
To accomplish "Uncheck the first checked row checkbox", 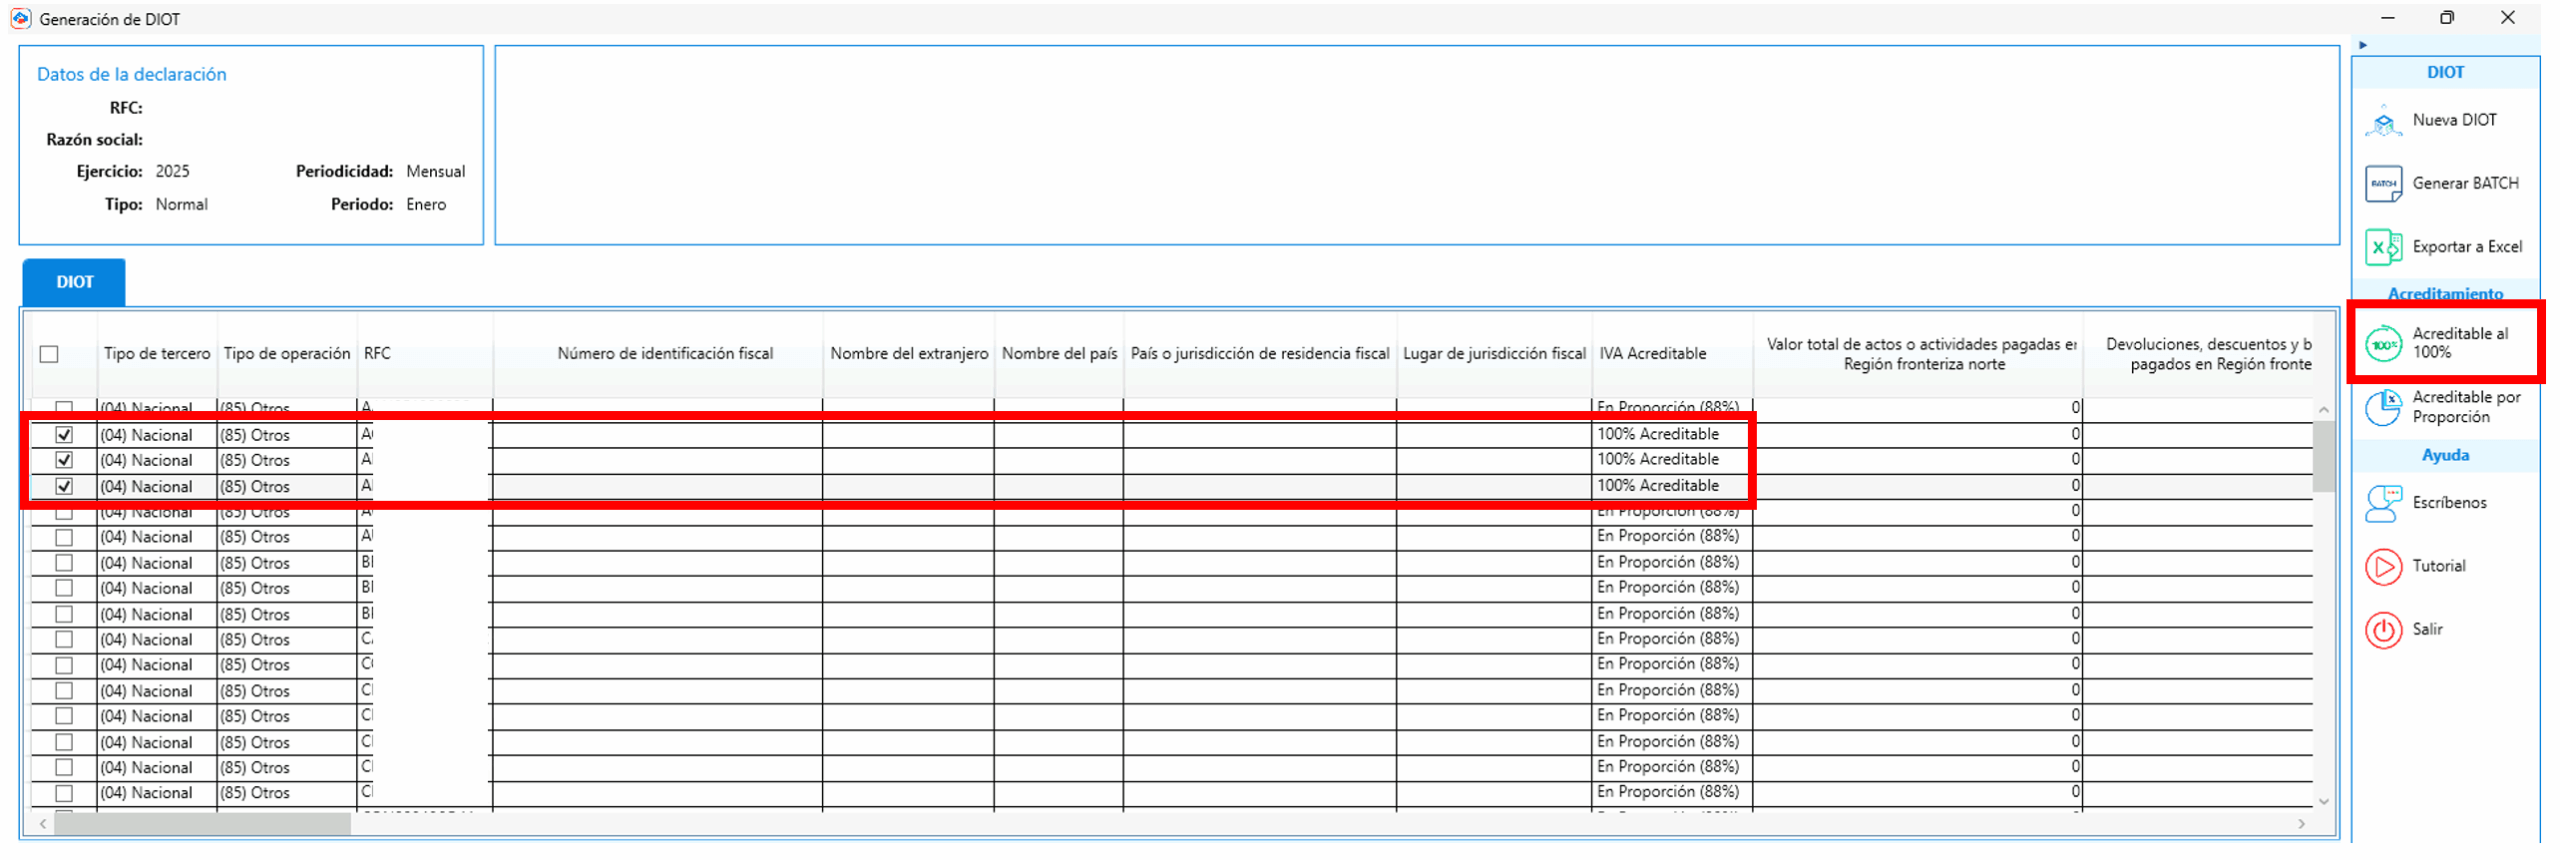I will coord(64,435).
